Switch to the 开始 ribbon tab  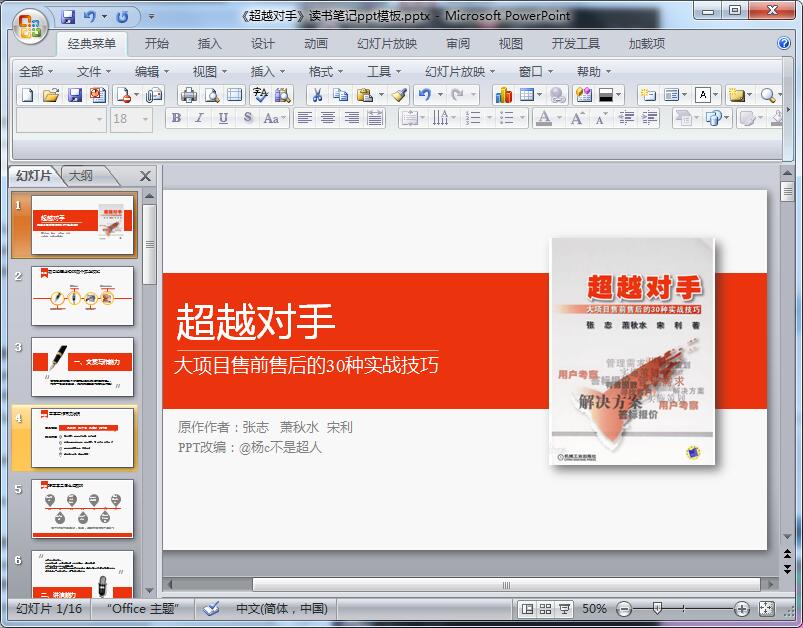[x=156, y=44]
